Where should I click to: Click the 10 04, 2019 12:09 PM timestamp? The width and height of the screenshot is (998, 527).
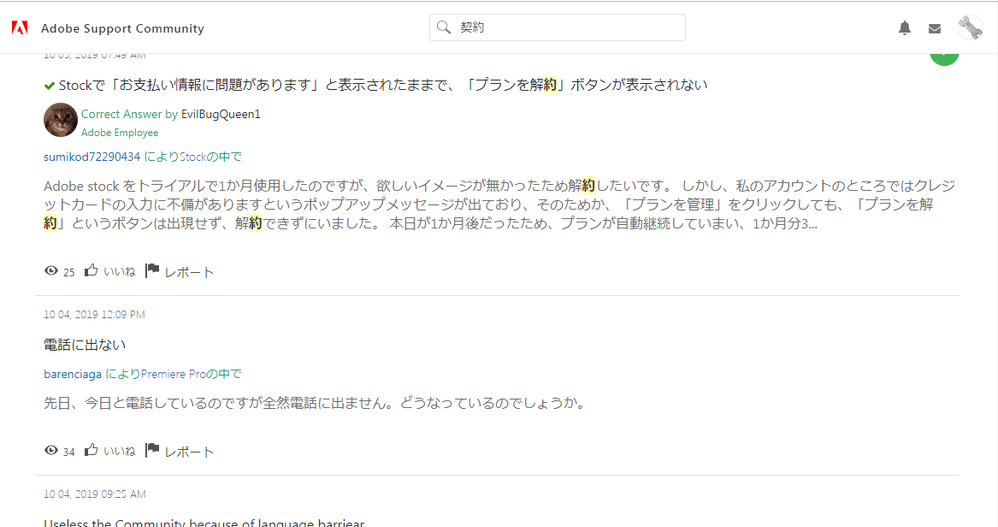(x=94, y=314)
